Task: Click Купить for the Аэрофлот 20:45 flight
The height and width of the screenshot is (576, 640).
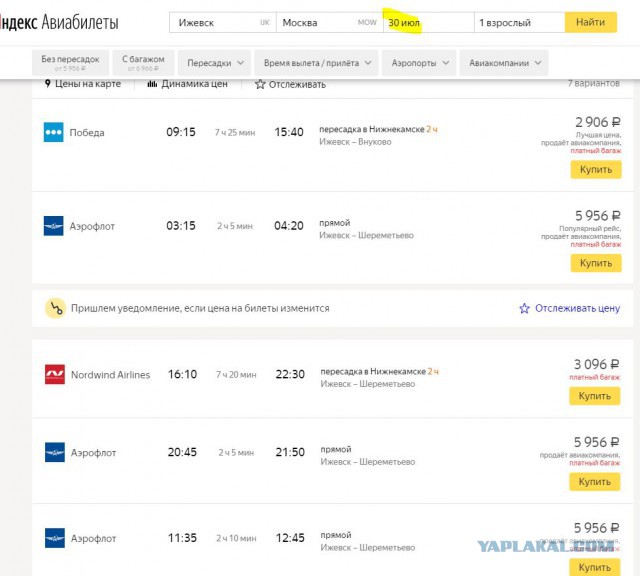Action: pos(595,482)
